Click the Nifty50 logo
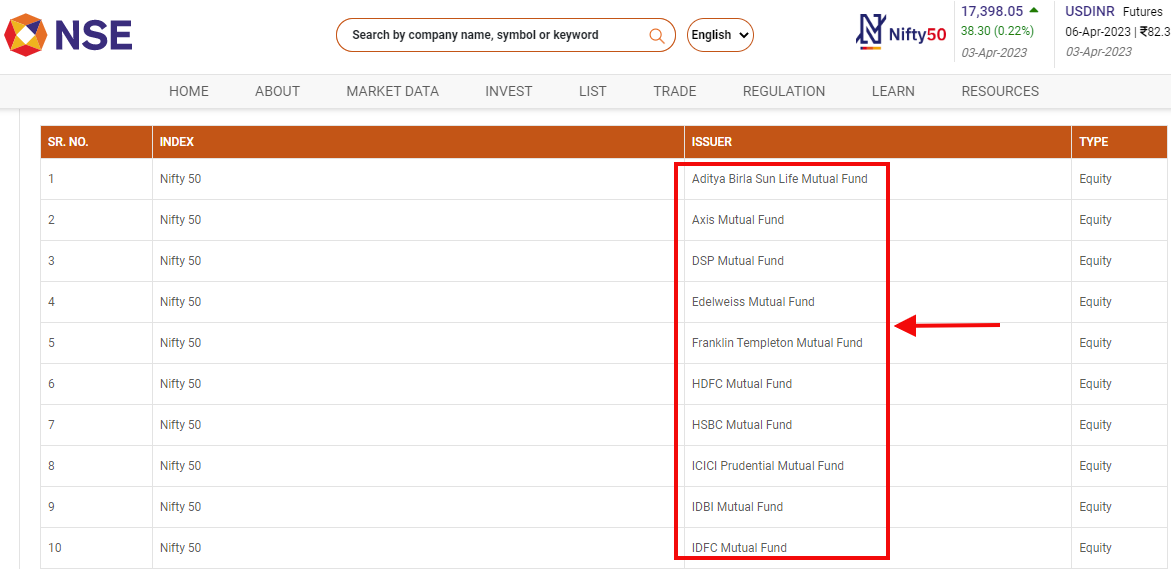The width and height of the screenshot is (1171, 569). click(901, 33)
